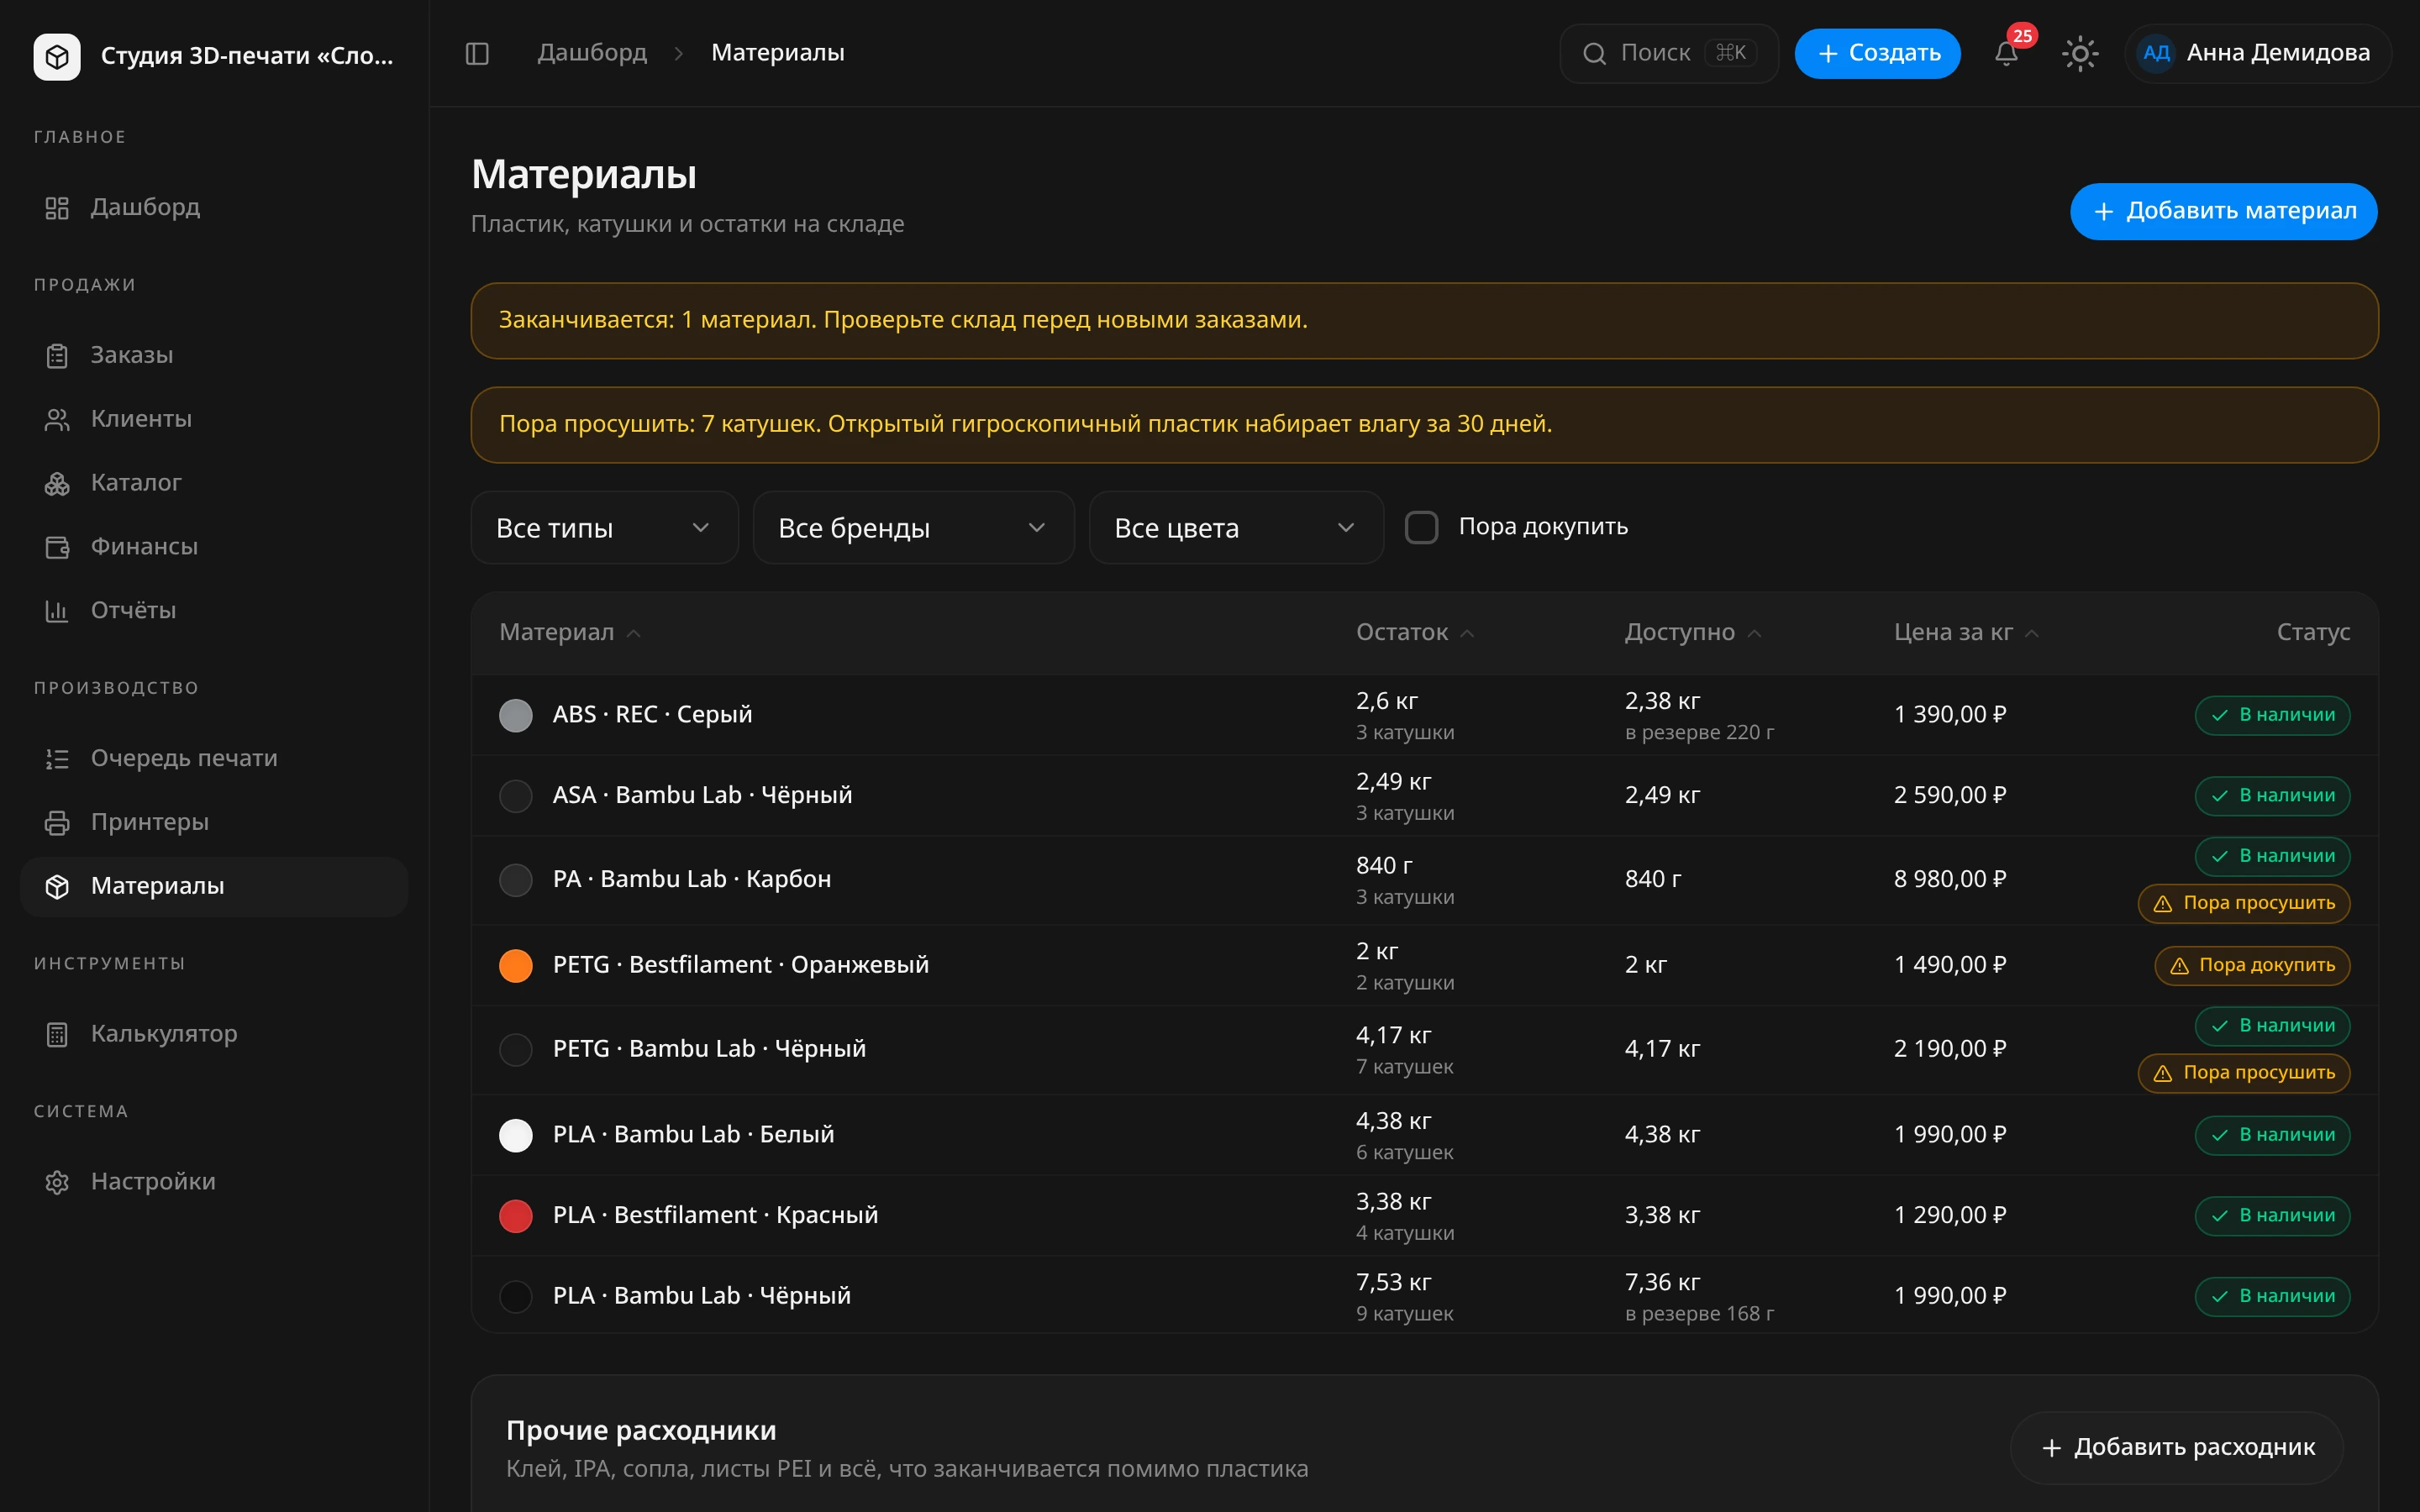Screen dimensions: 2420x1512
Task: Click the studio cube logo icon
Action: pyautogui.click(x=57, y=56)
